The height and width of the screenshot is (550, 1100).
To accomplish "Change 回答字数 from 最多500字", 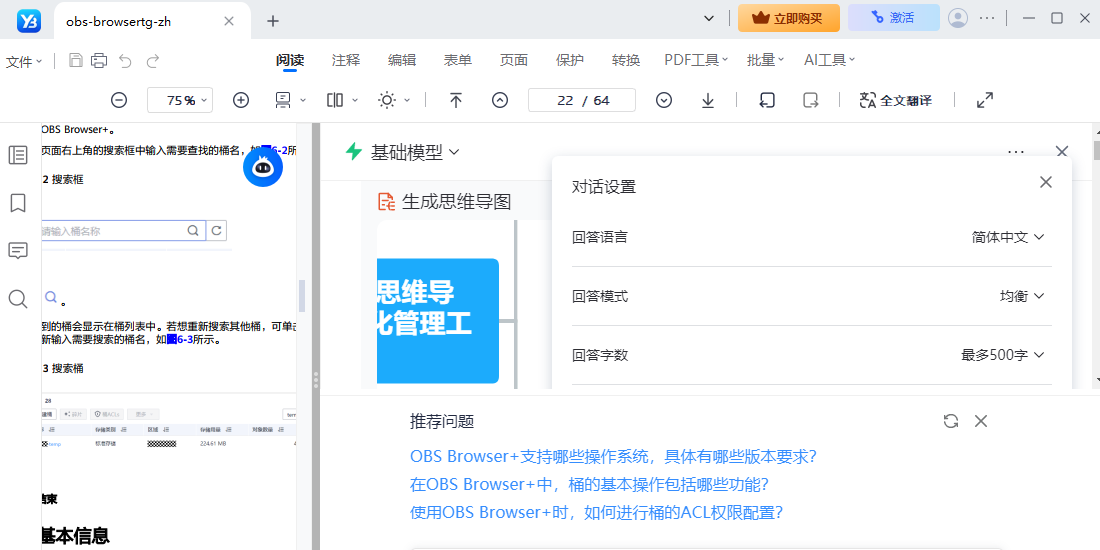I will click(1002, 355).
